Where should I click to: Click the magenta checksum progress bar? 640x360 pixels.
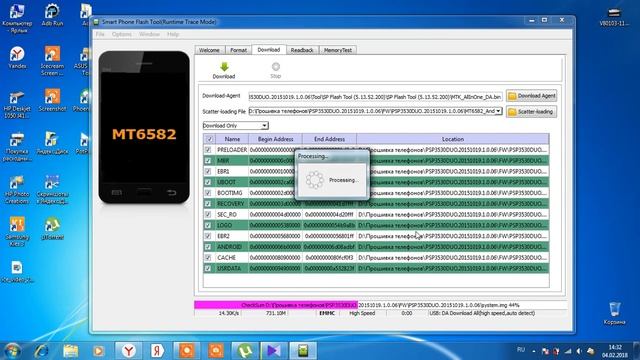(x=276, y=305)
